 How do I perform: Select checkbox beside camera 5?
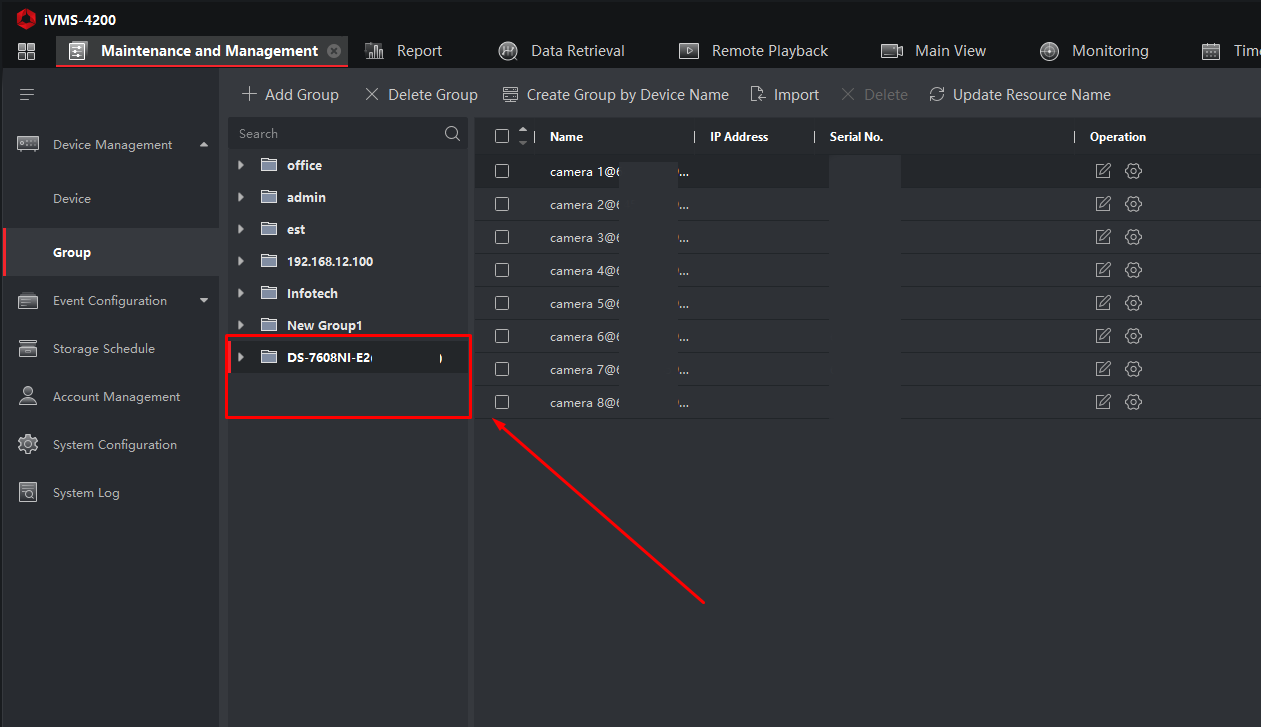[502, 303]
